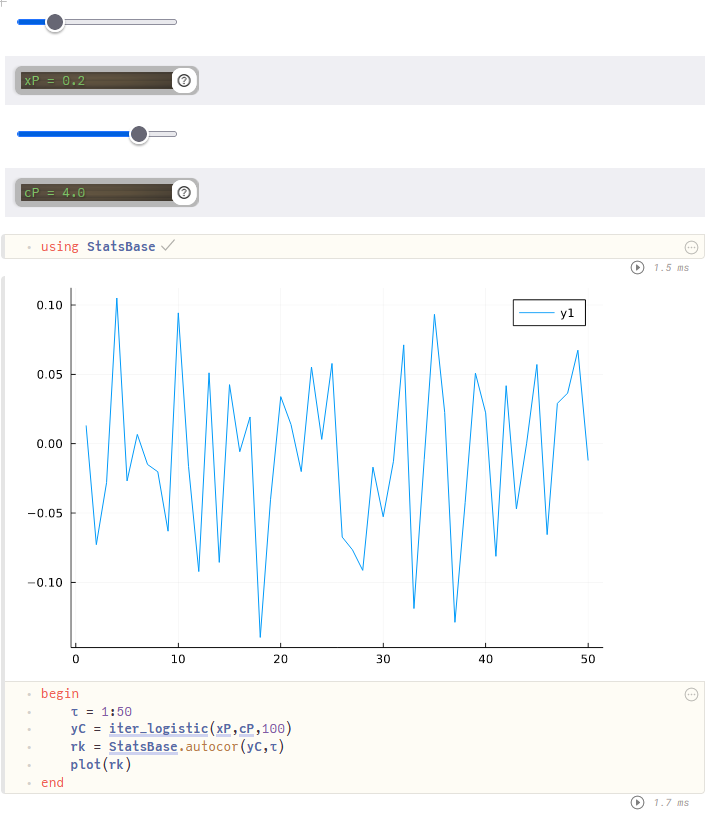Click the iter_logistic function link
Screen dimensions: 711x816
(158, 729)
